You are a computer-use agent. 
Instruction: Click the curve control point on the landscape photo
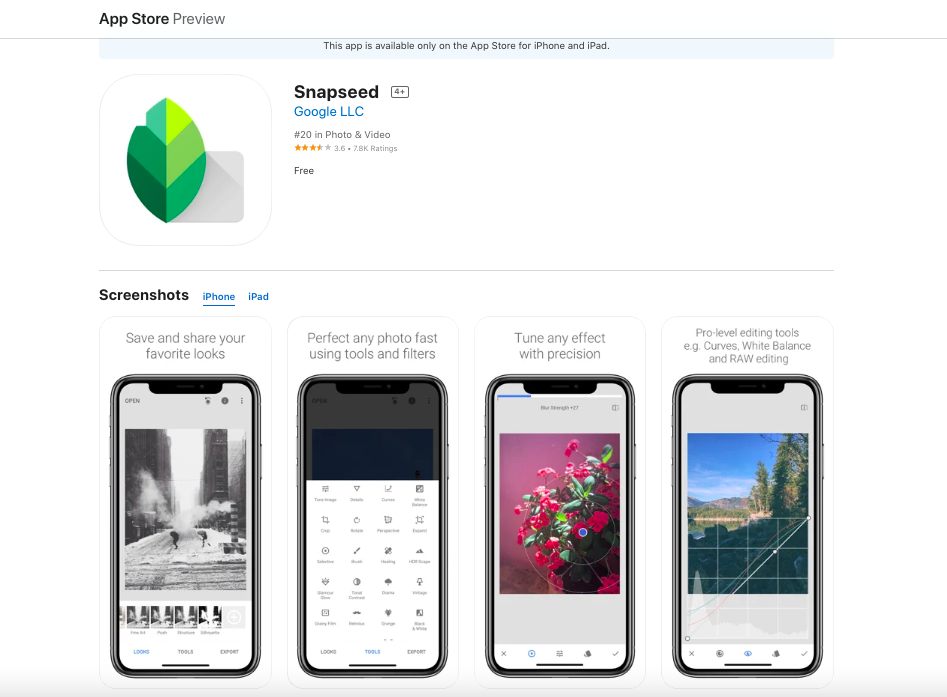[775, 551]
